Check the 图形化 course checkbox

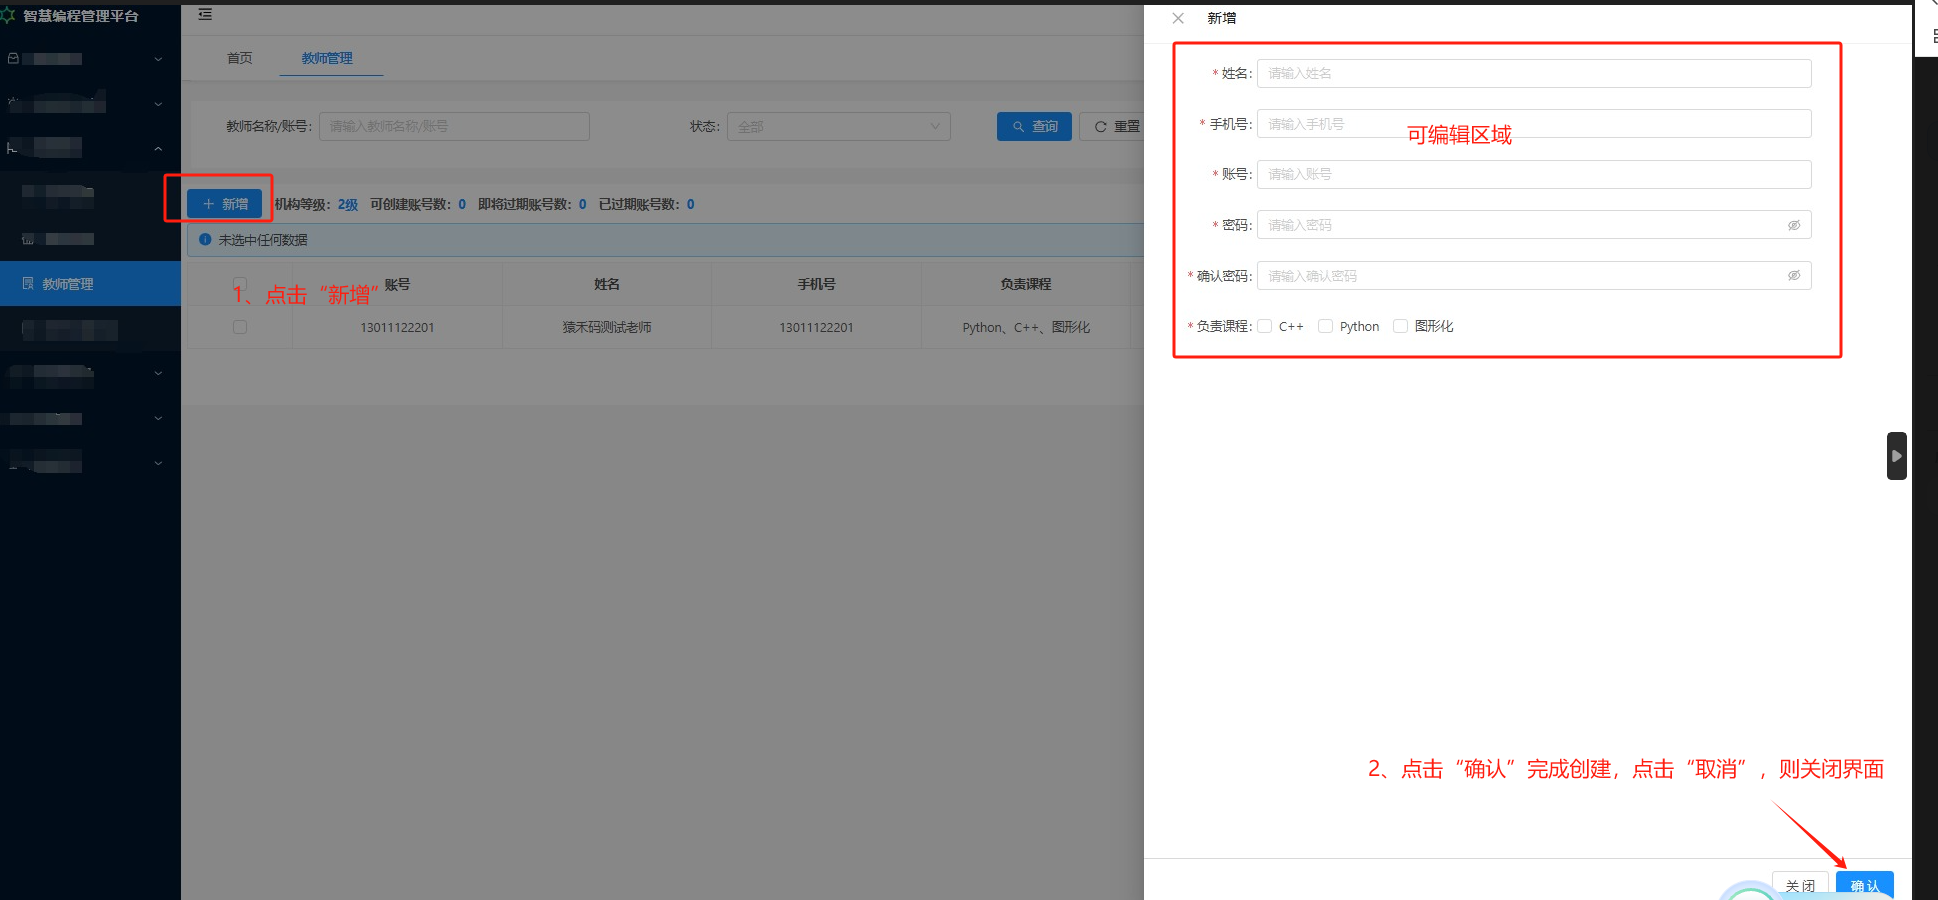pos(1400,326)
